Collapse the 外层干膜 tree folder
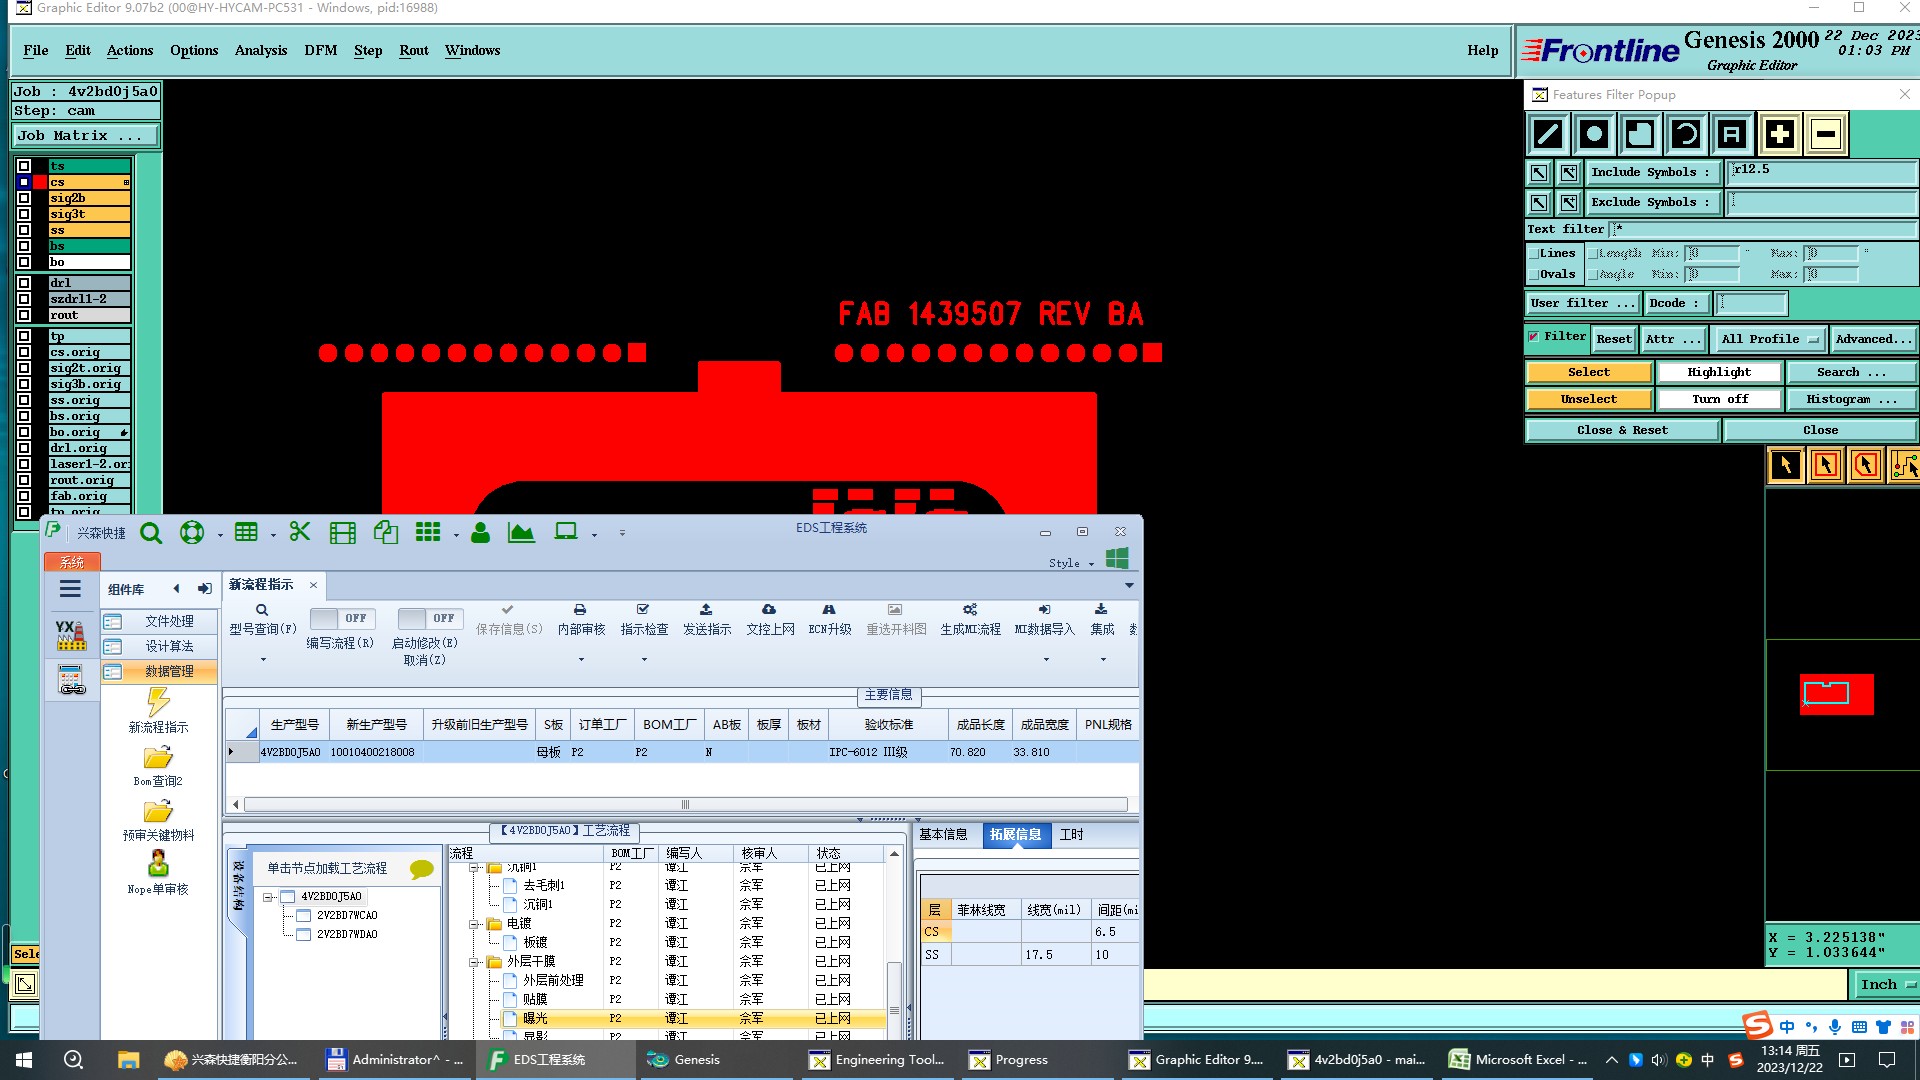 click(x=475, y=962)
